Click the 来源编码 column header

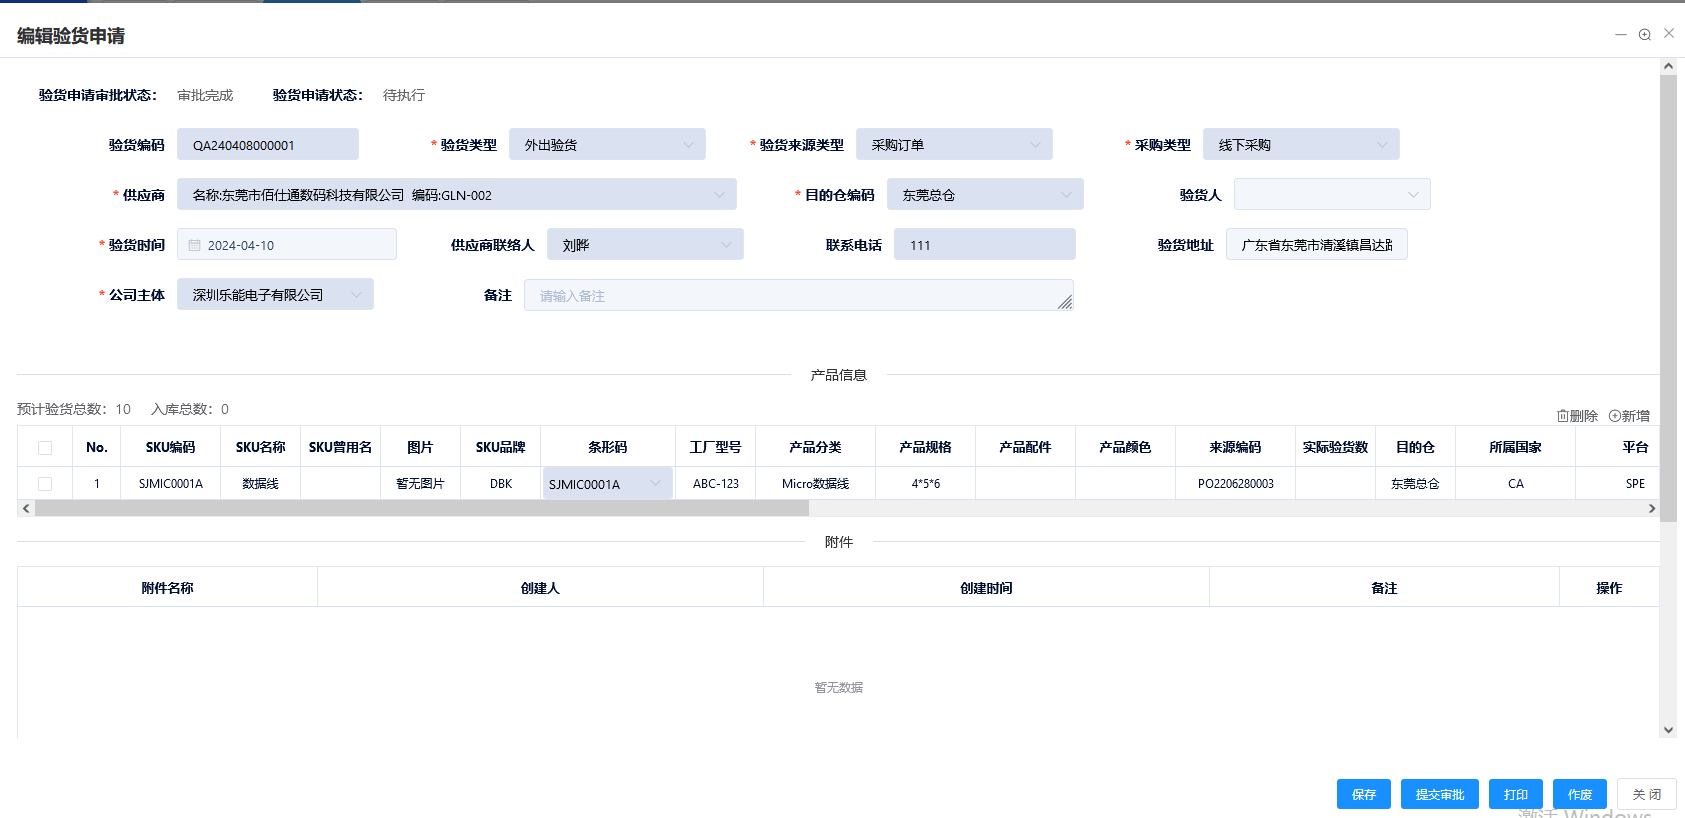[1235, 448]
